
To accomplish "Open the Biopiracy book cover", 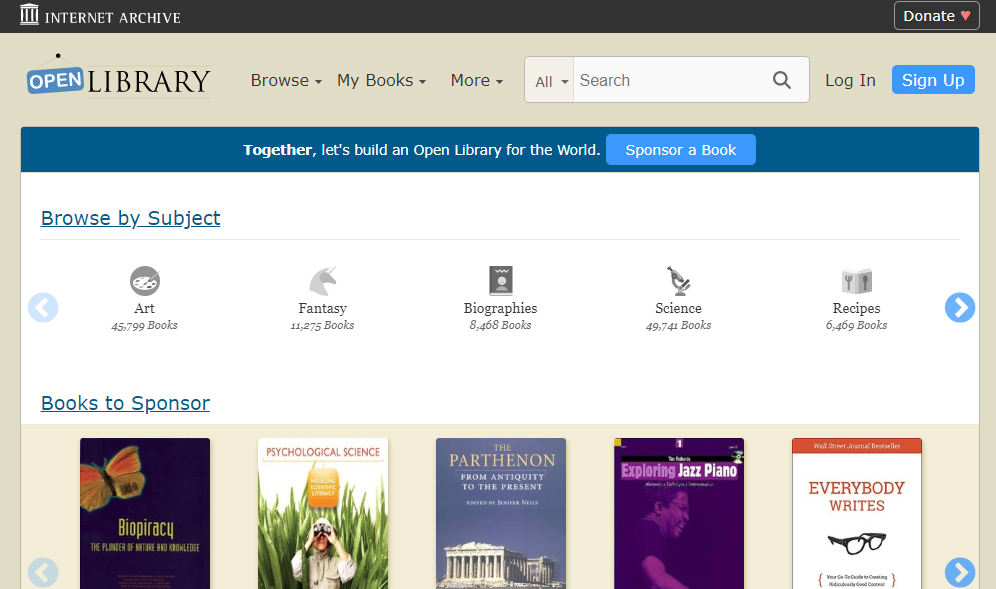I will (145, 513).
